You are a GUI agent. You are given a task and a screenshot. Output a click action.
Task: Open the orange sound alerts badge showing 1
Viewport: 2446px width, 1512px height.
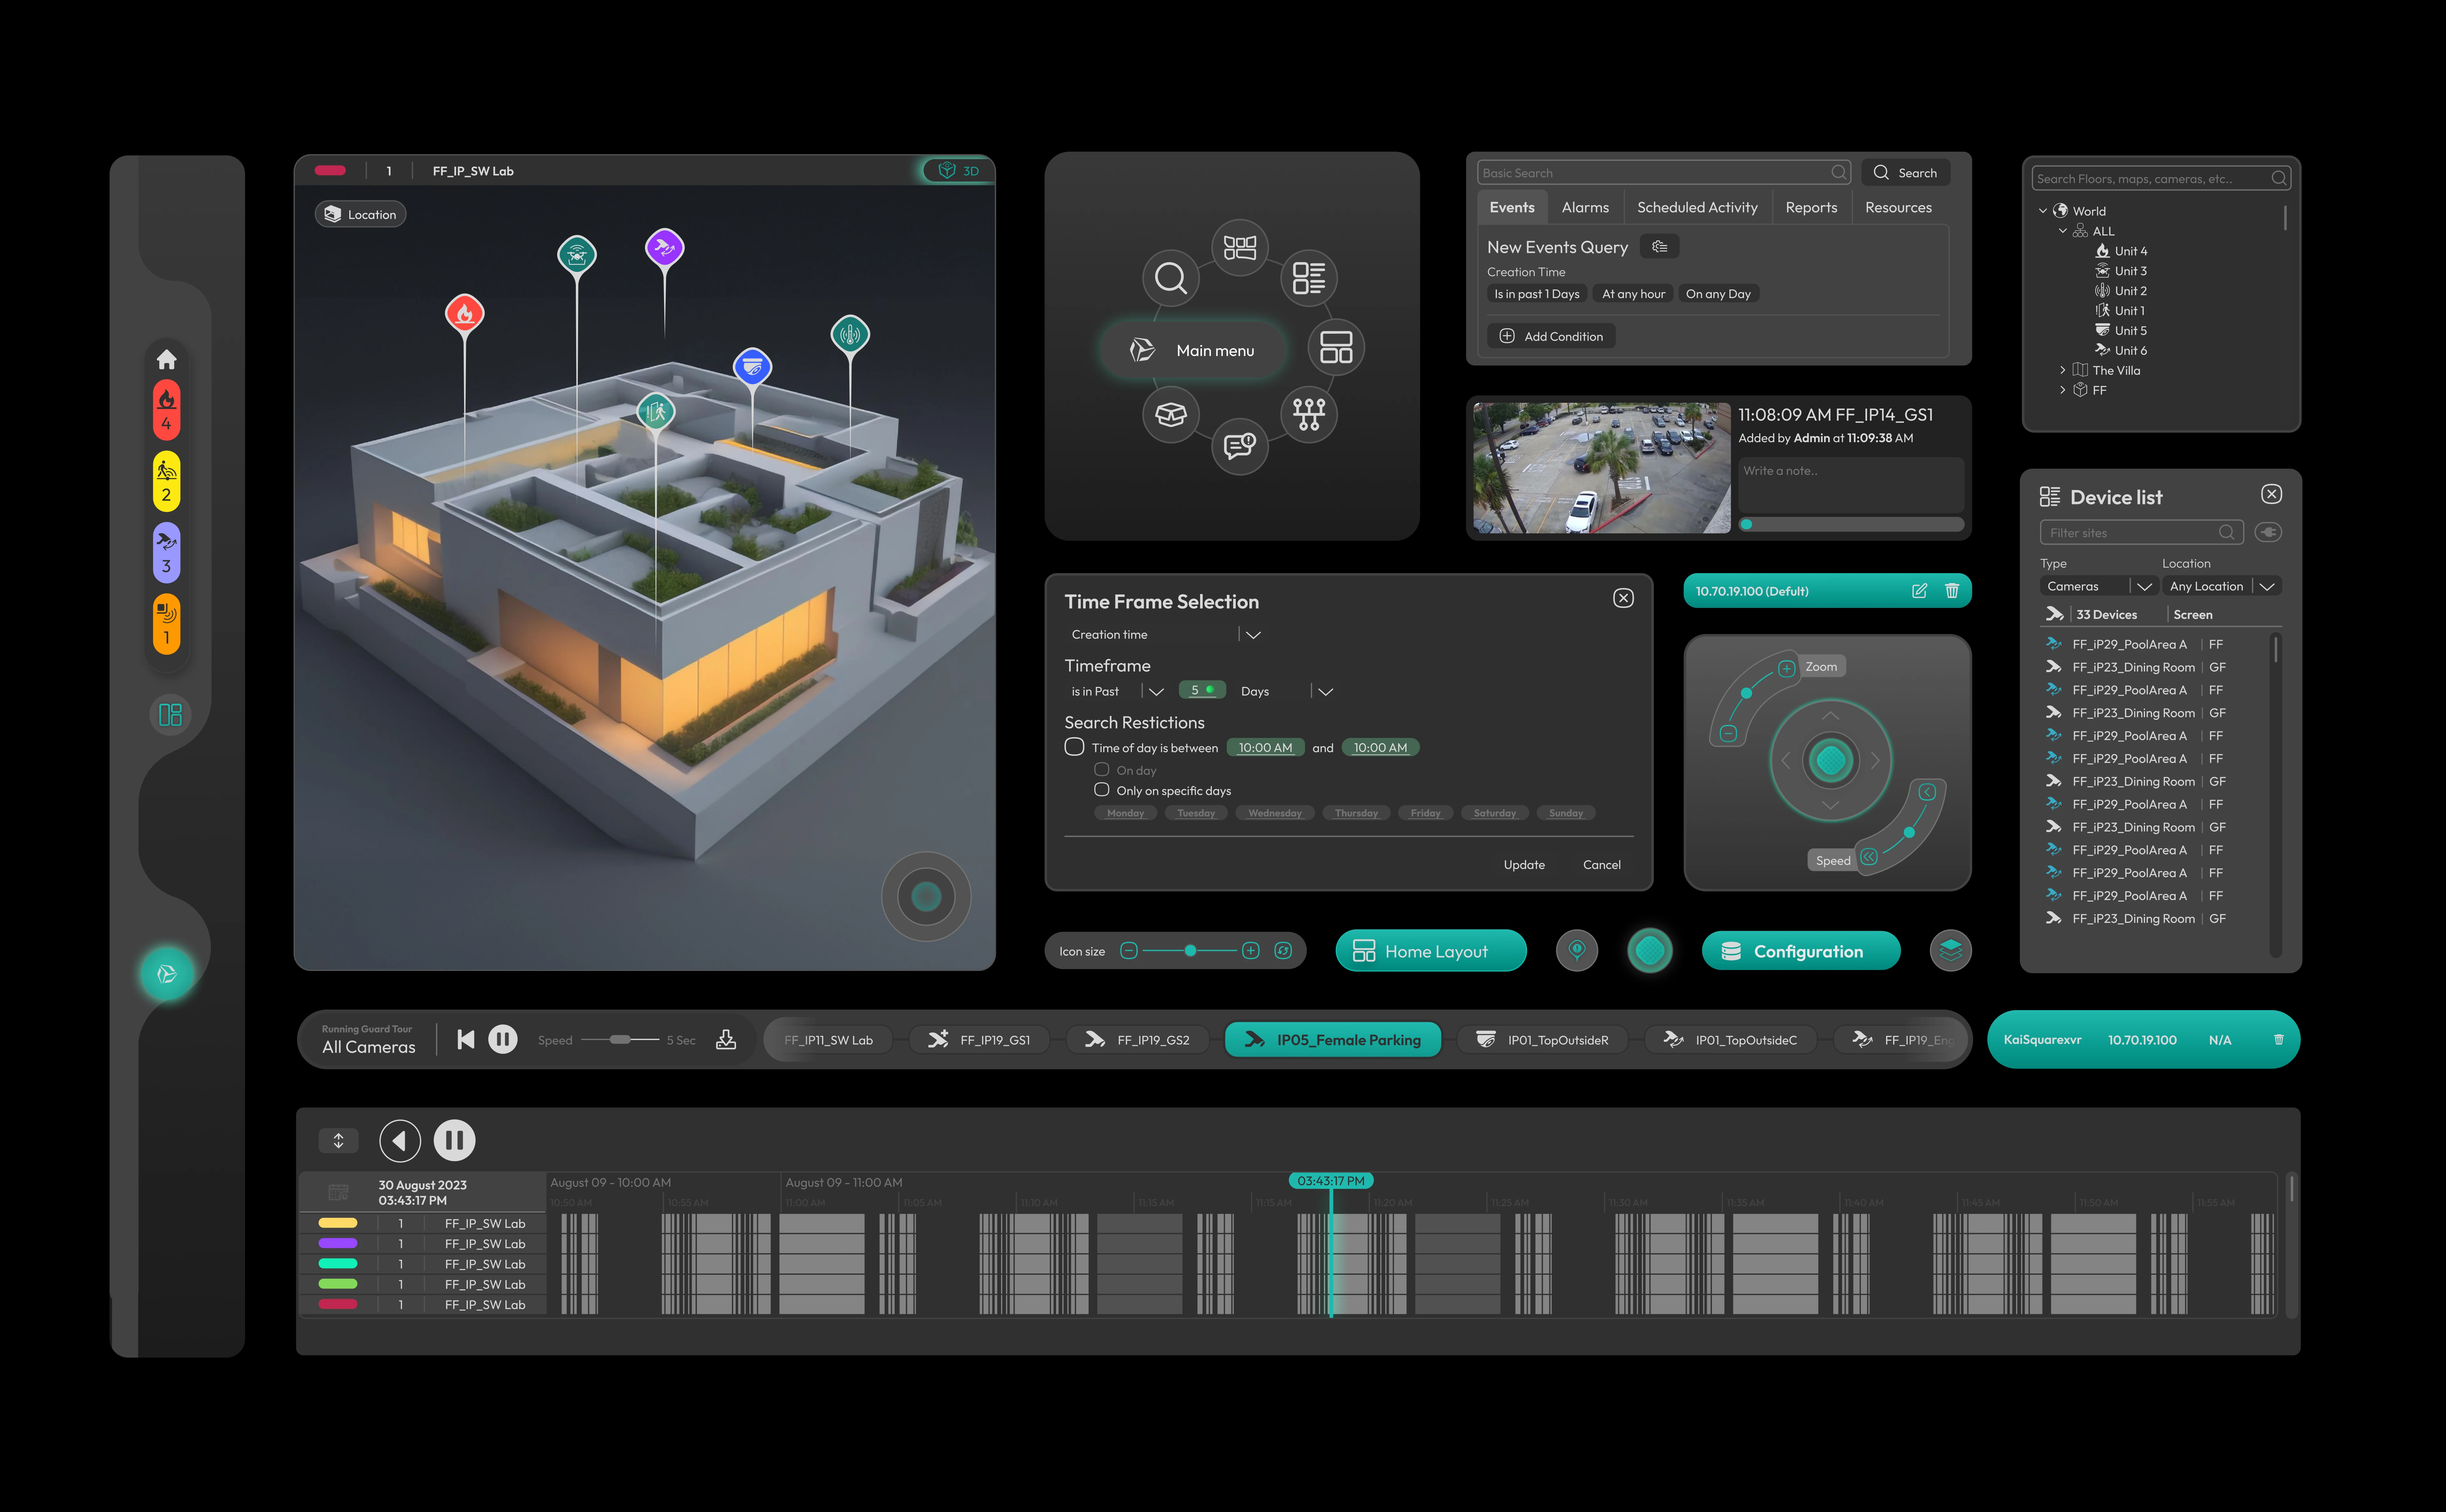(167, 624)
